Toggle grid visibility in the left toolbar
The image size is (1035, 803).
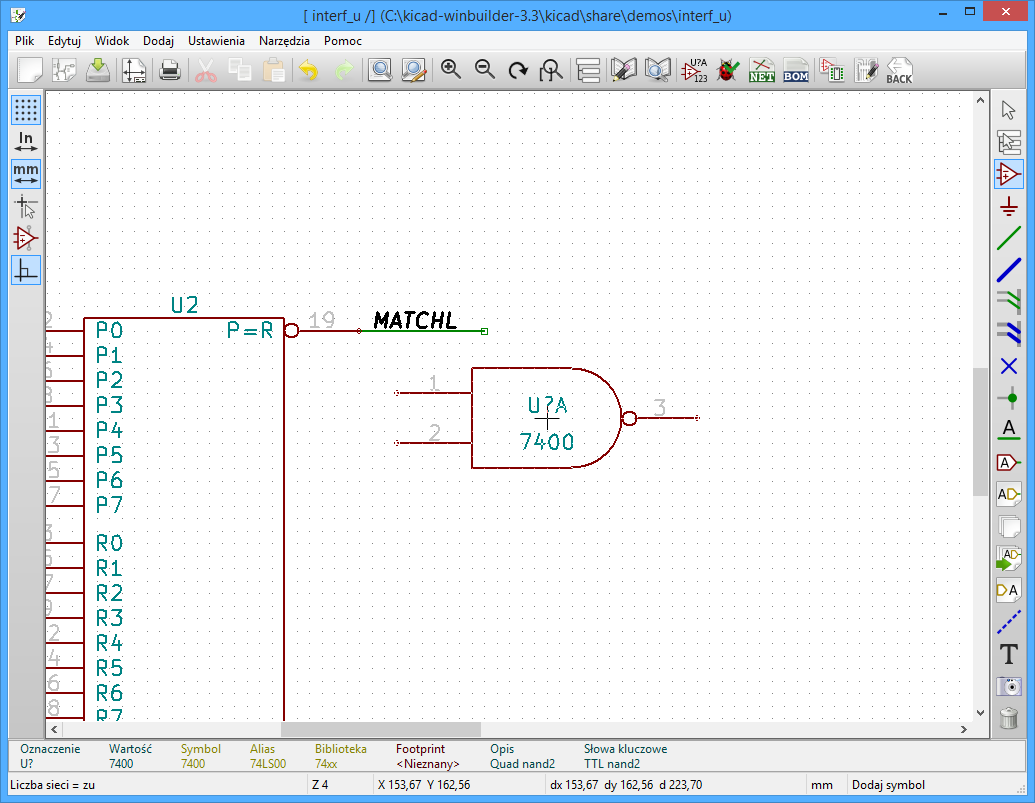click(x=26, y=108)
